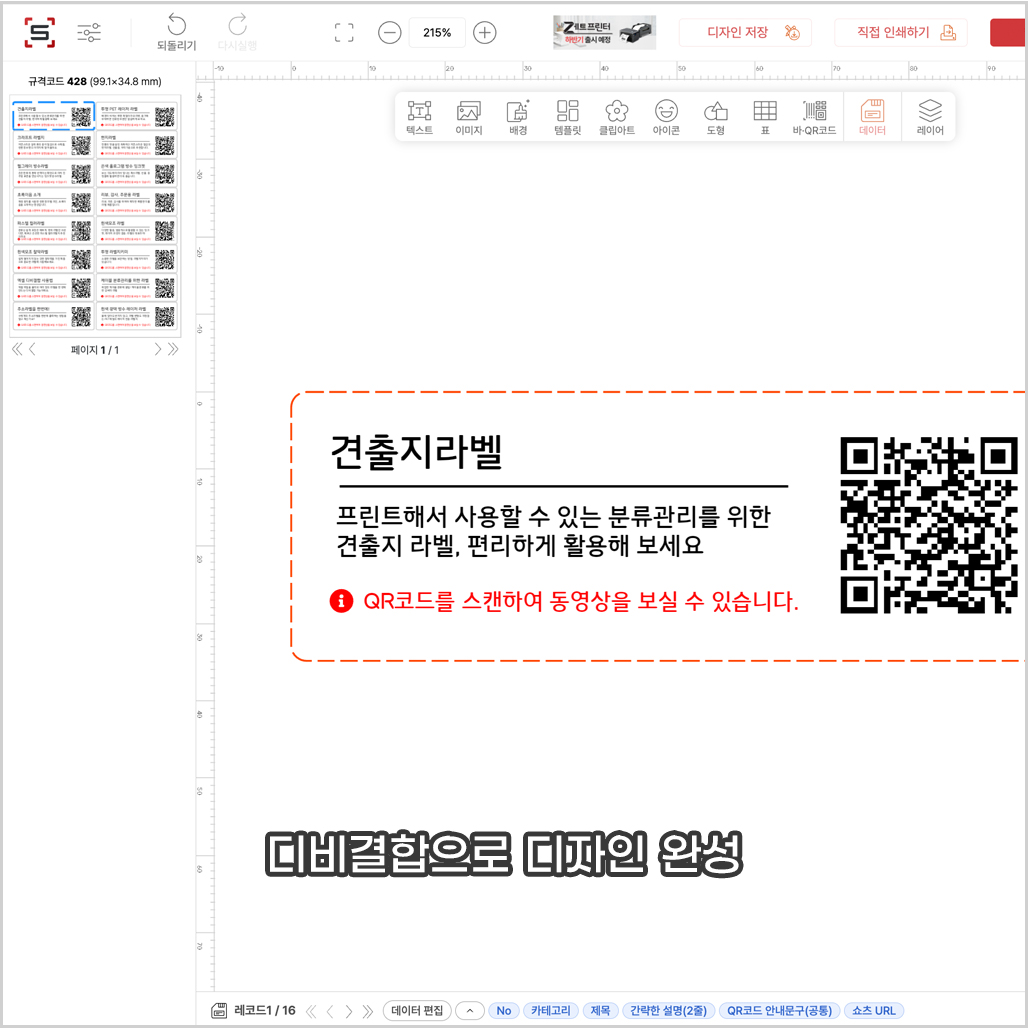Open the 바·QR코드 tool

pyautogui.click(x=814, y=117)
